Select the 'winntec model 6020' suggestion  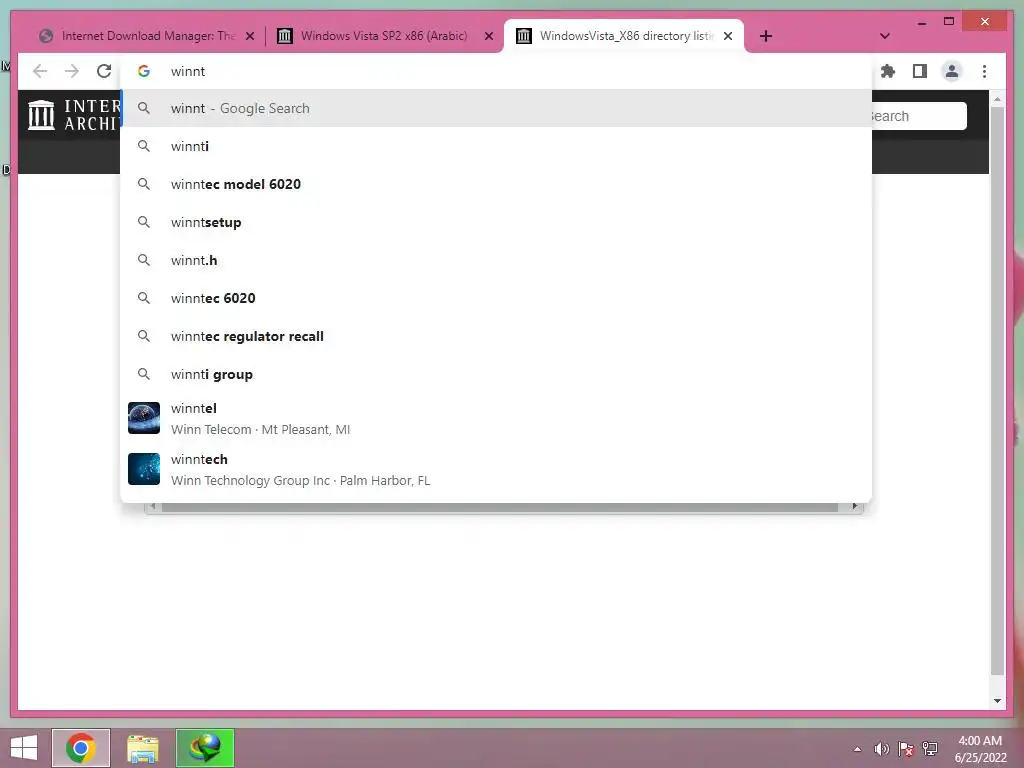[496, 184]
